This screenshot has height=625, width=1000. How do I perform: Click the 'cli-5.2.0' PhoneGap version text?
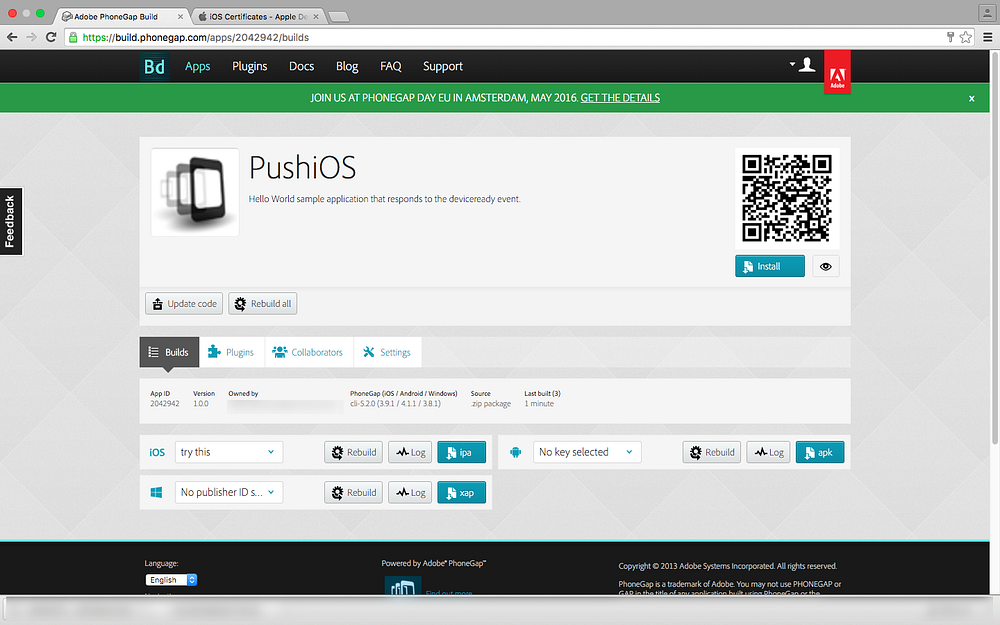pos(395,404)
